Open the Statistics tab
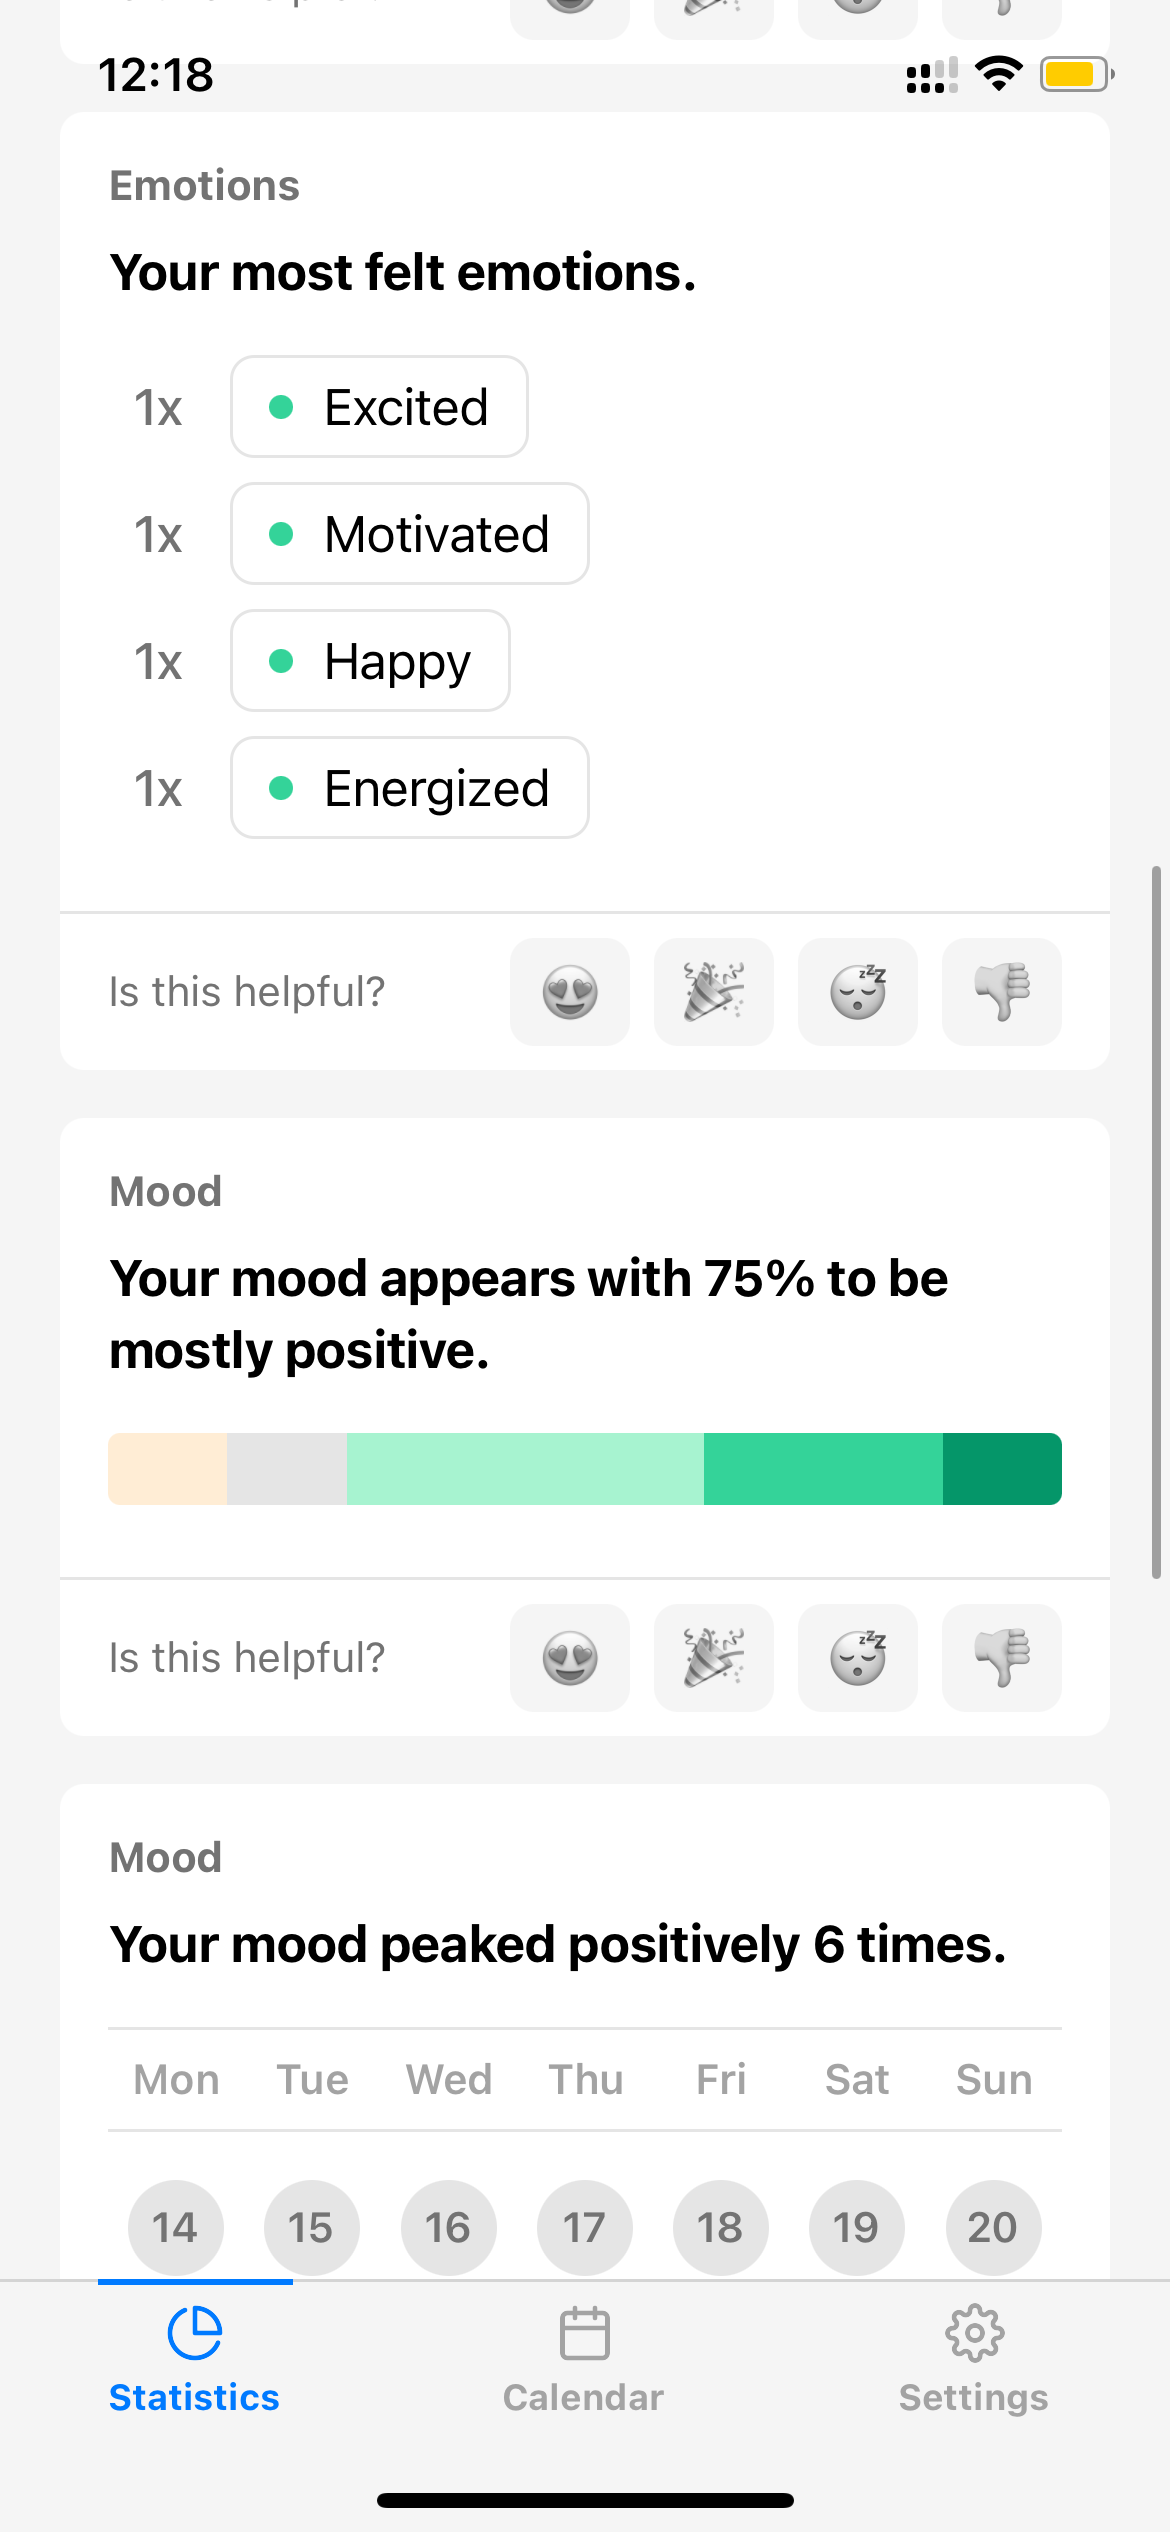This screenshot has width=1170, height=2532. (195, 2360)
